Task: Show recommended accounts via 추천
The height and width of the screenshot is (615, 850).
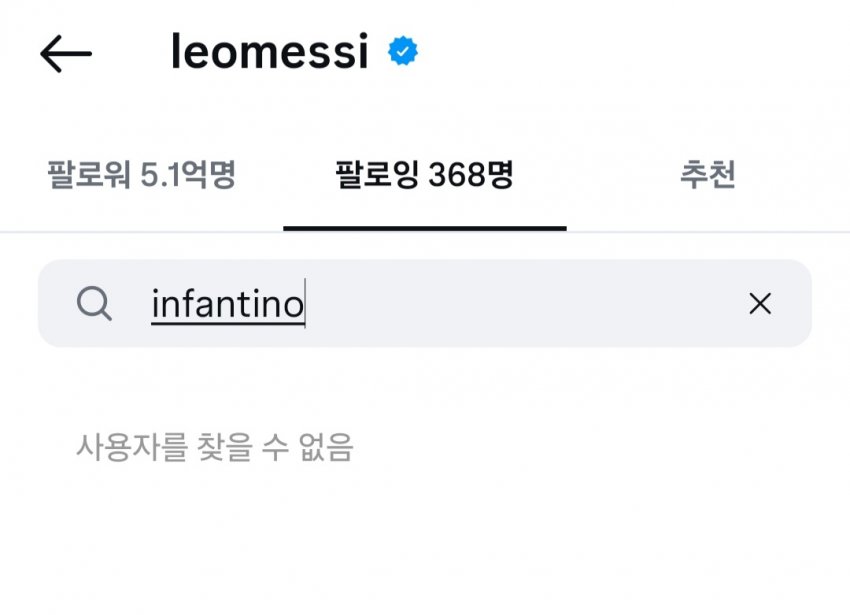Action: coord(707,174)
